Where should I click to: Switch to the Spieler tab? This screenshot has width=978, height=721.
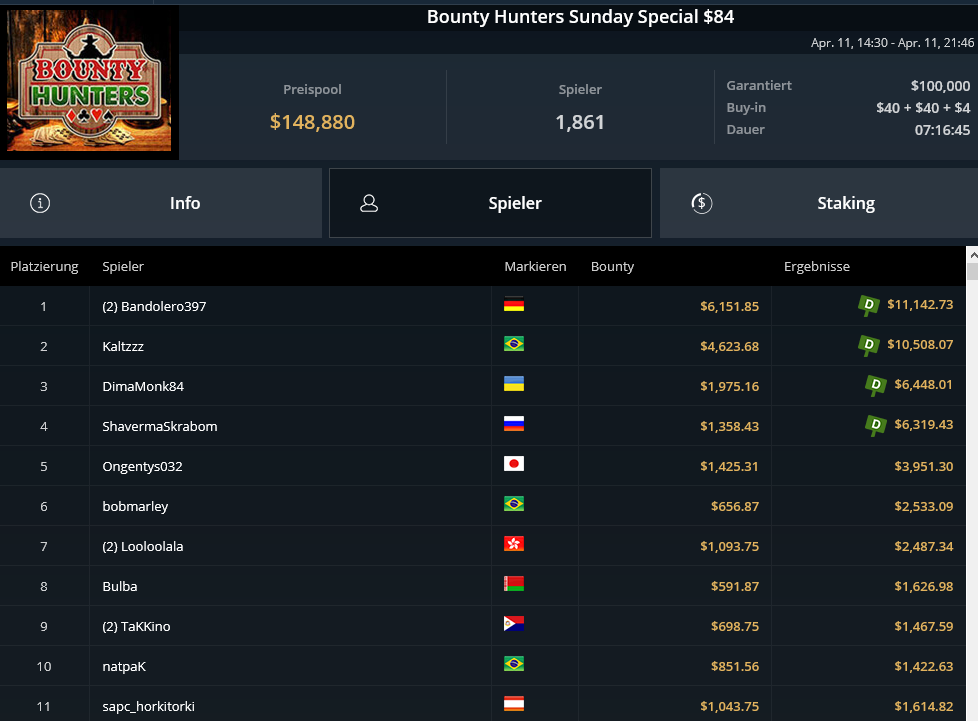point(490,203)
